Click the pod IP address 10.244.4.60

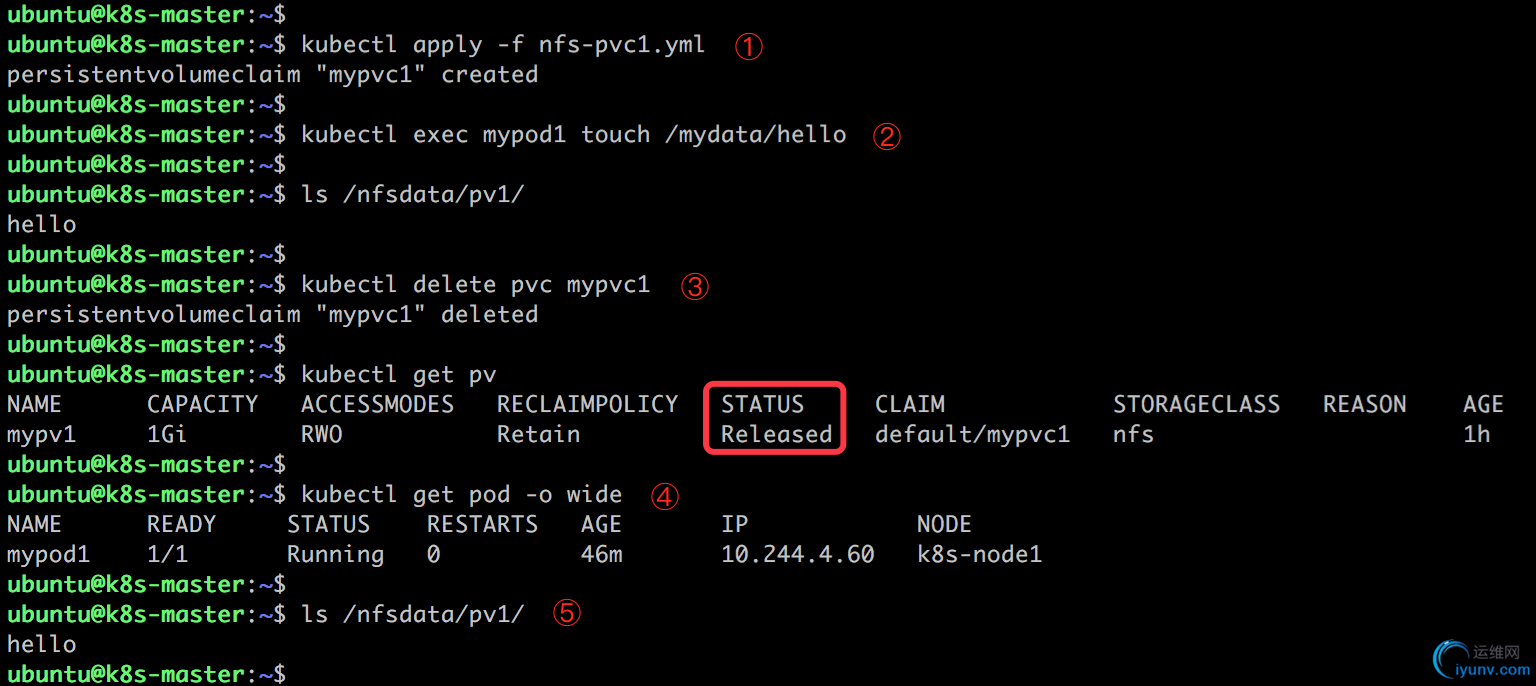coord(798,554)
